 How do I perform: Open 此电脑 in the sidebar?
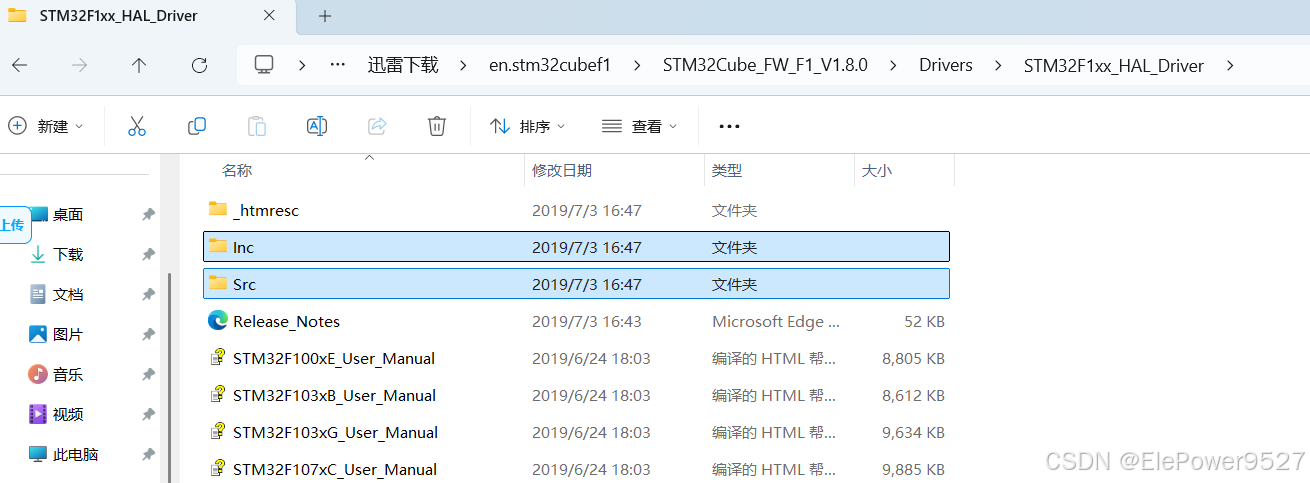[x=76, y=454]
